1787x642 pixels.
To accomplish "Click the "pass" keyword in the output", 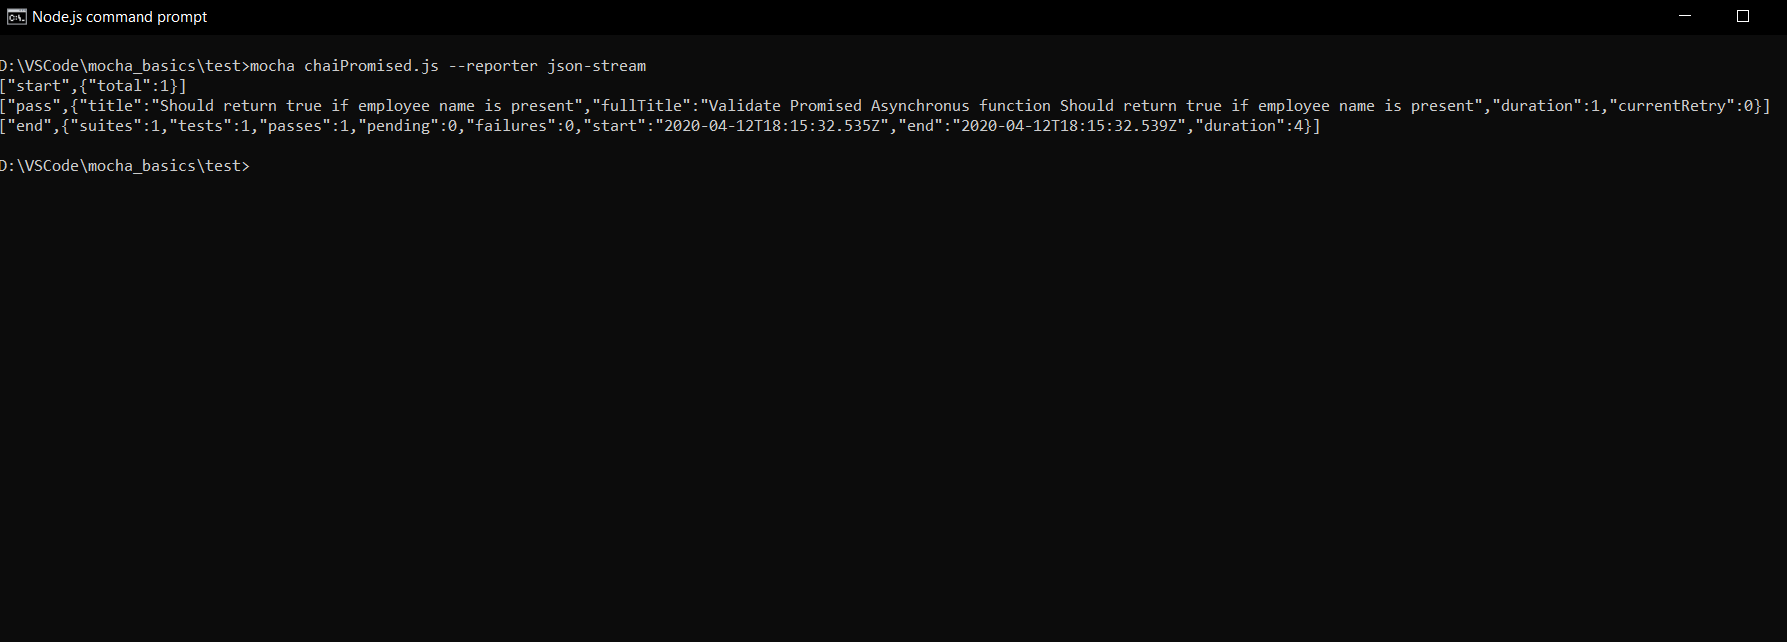I will tap(33, 106).
